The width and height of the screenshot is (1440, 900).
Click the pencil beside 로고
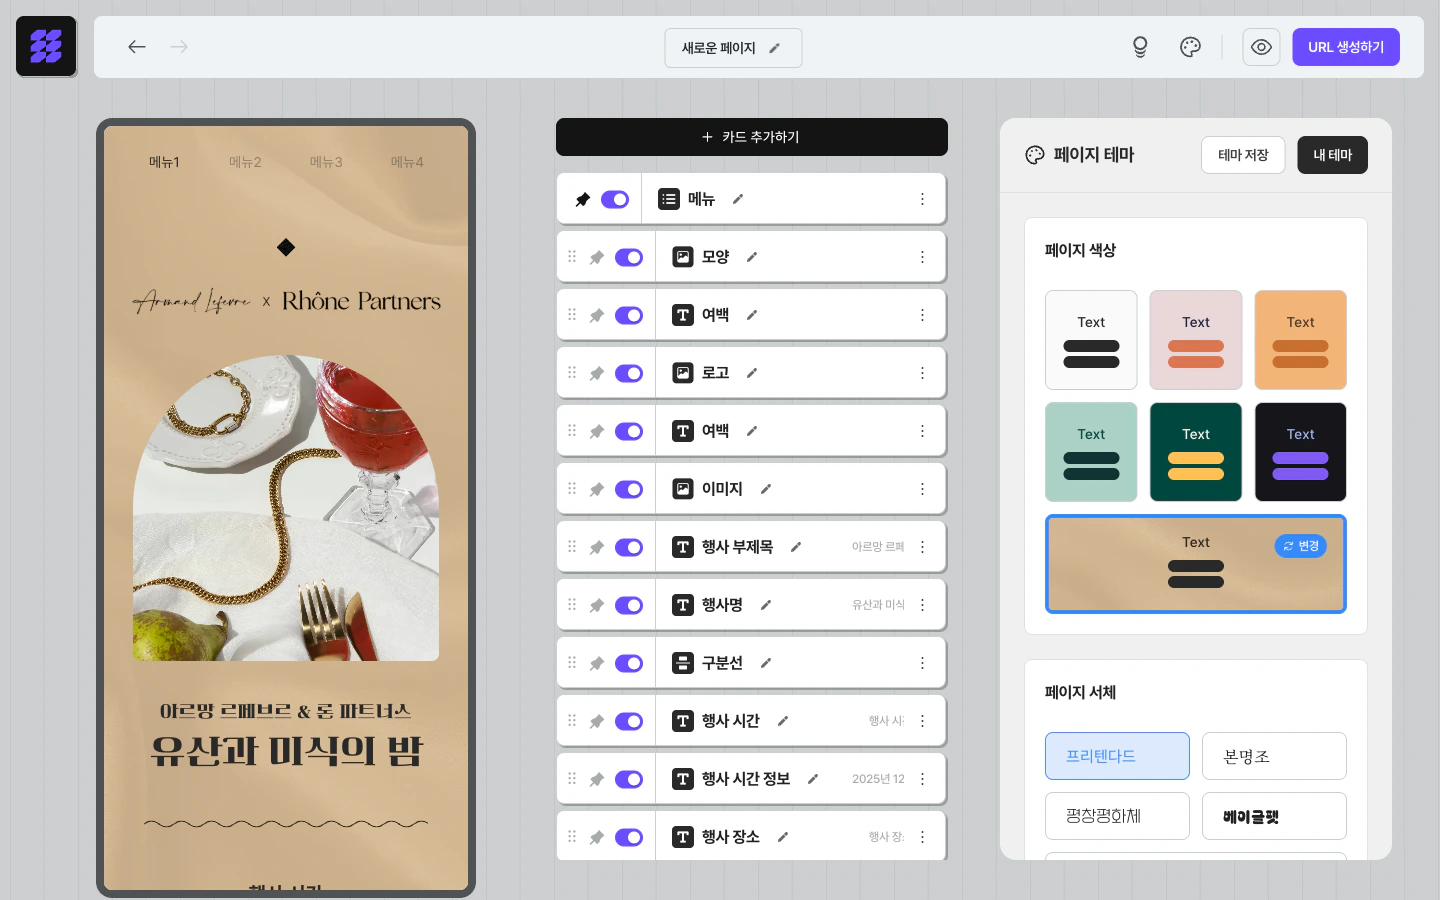coord(752,373)
